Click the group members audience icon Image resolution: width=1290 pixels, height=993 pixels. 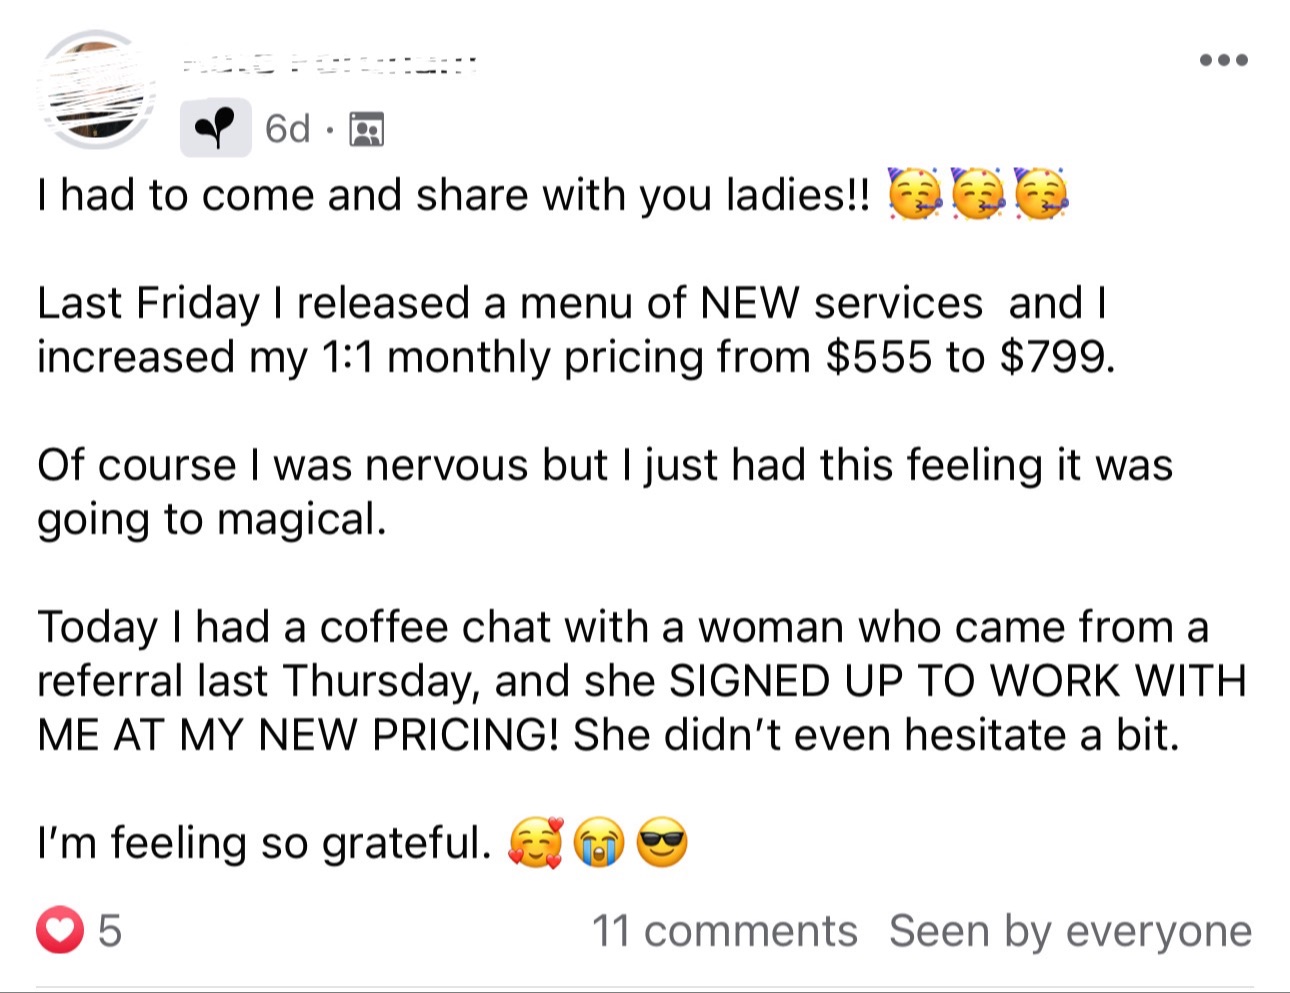[367, 129]
